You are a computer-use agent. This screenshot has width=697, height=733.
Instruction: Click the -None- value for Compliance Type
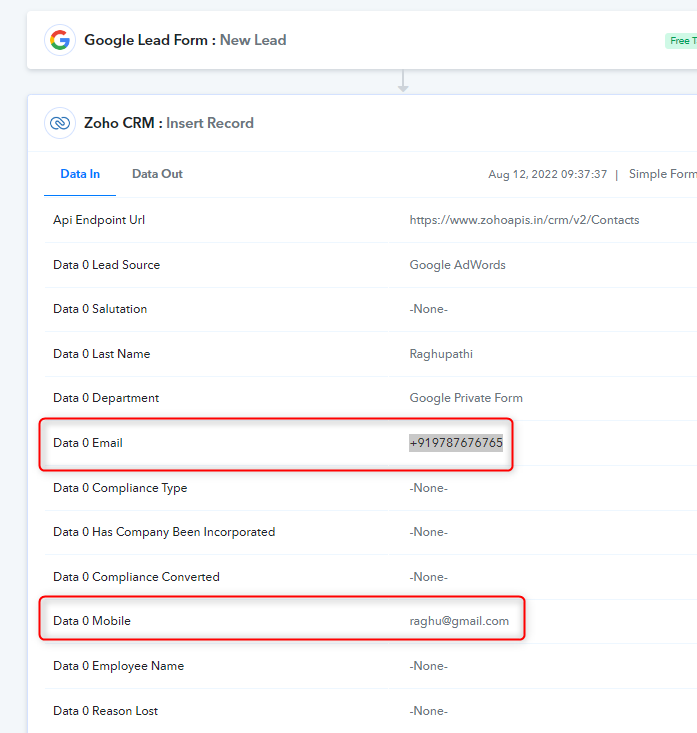click(429, 488)
